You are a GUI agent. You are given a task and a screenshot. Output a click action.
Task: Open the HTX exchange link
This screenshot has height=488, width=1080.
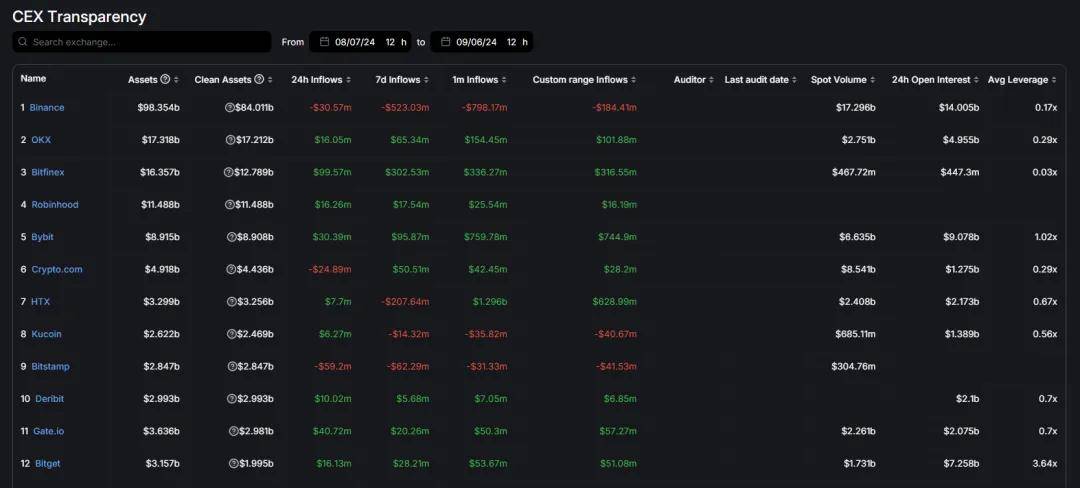click(x=41, y=301)
